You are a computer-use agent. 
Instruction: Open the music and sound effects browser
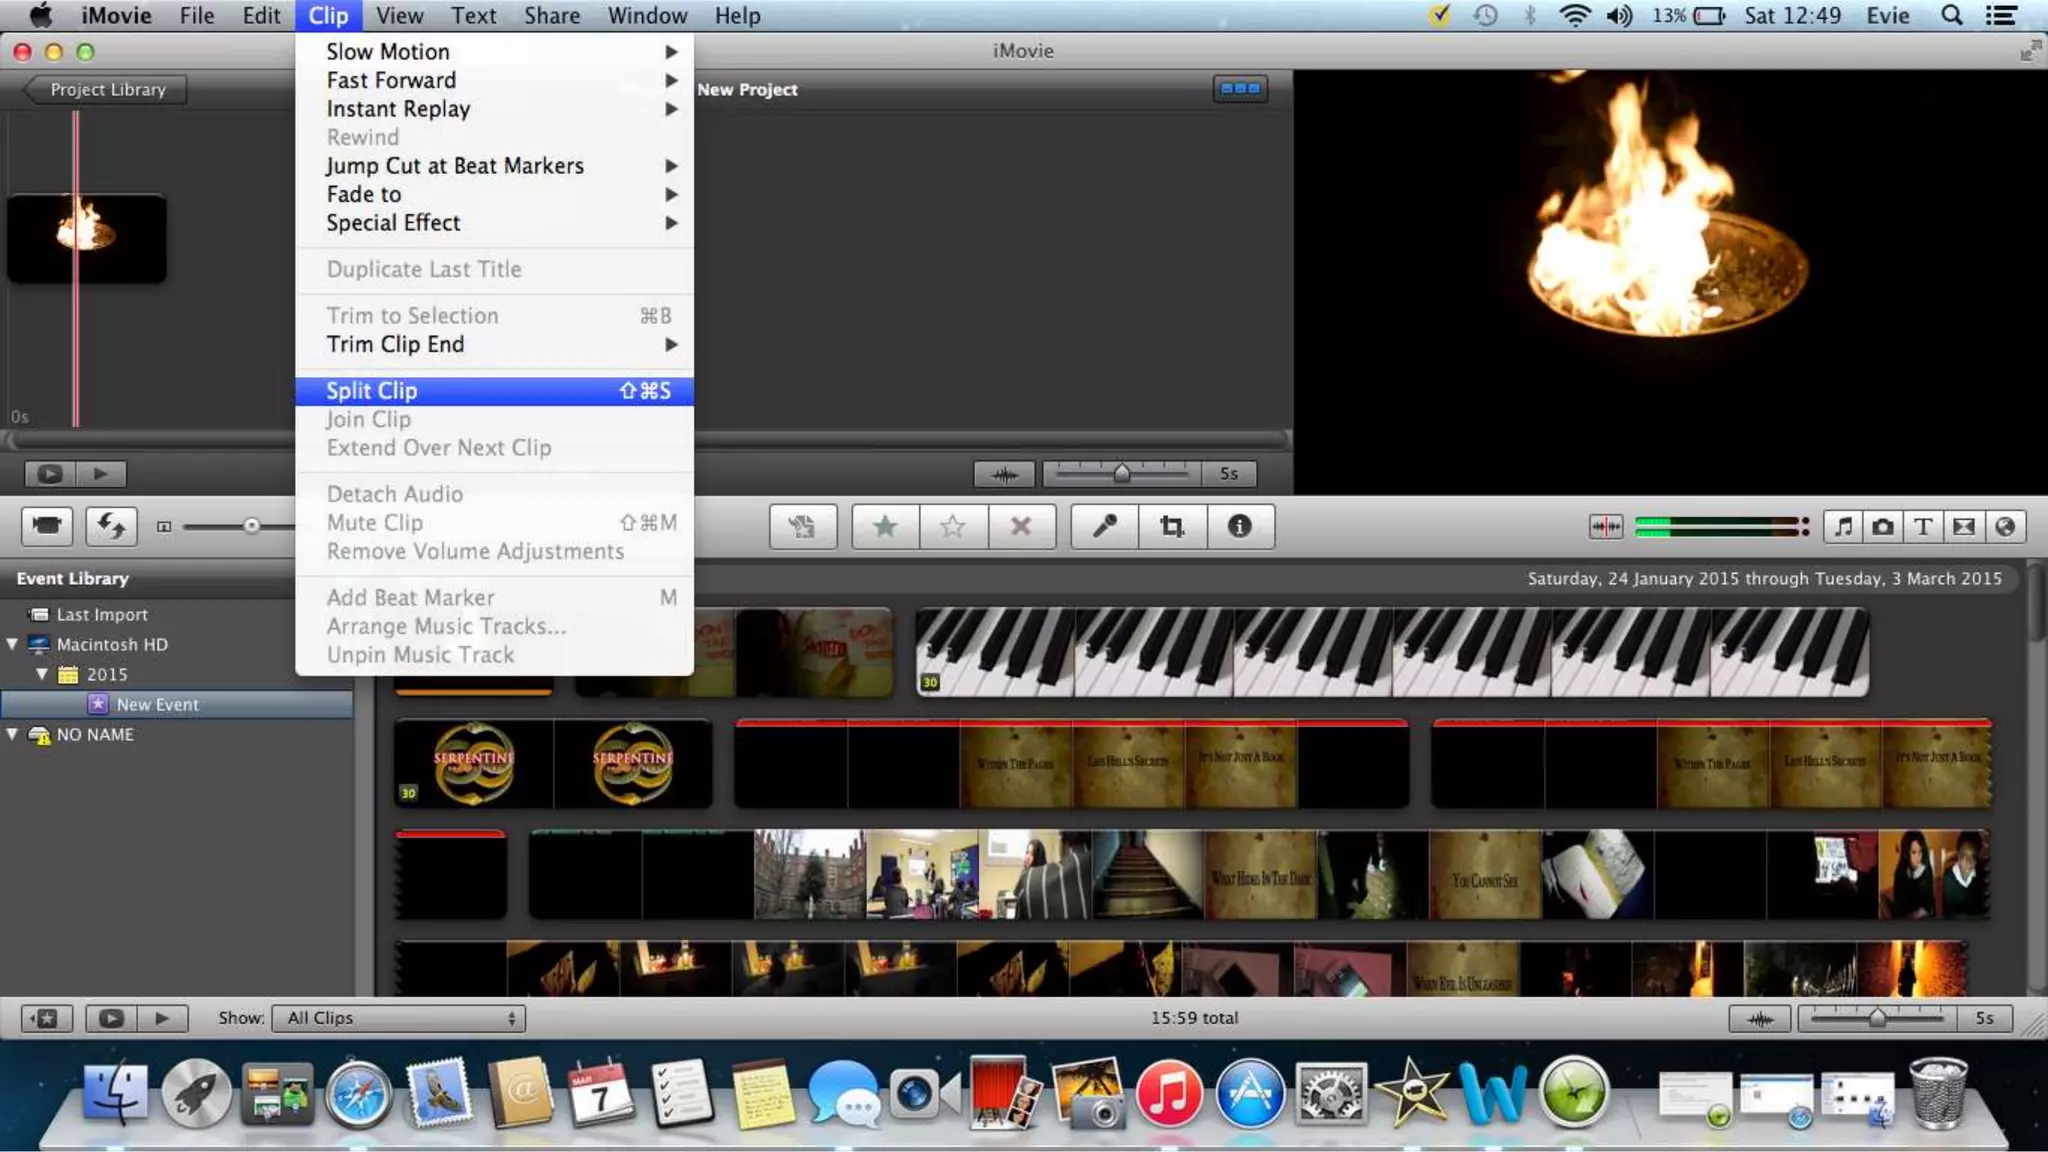pyautogui.click(x=1843, y=527)
